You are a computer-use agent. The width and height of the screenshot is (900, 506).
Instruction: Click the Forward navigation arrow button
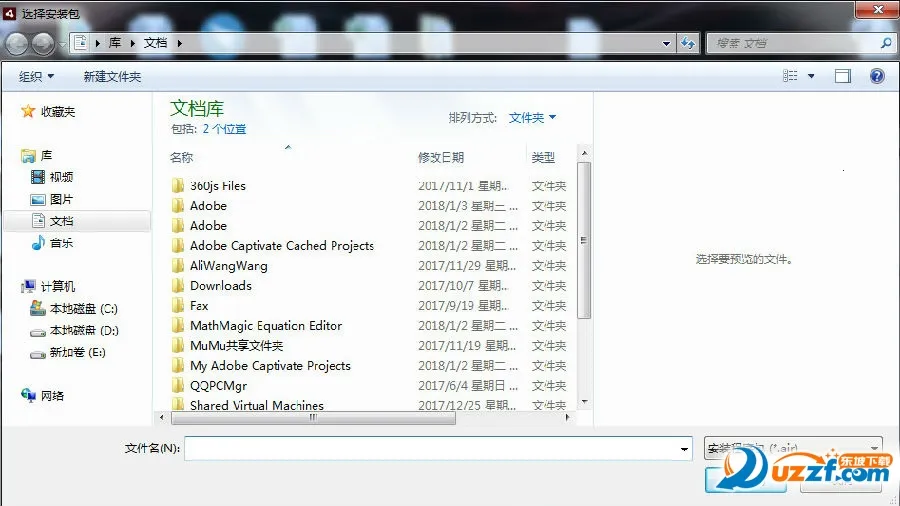point(43,44)
